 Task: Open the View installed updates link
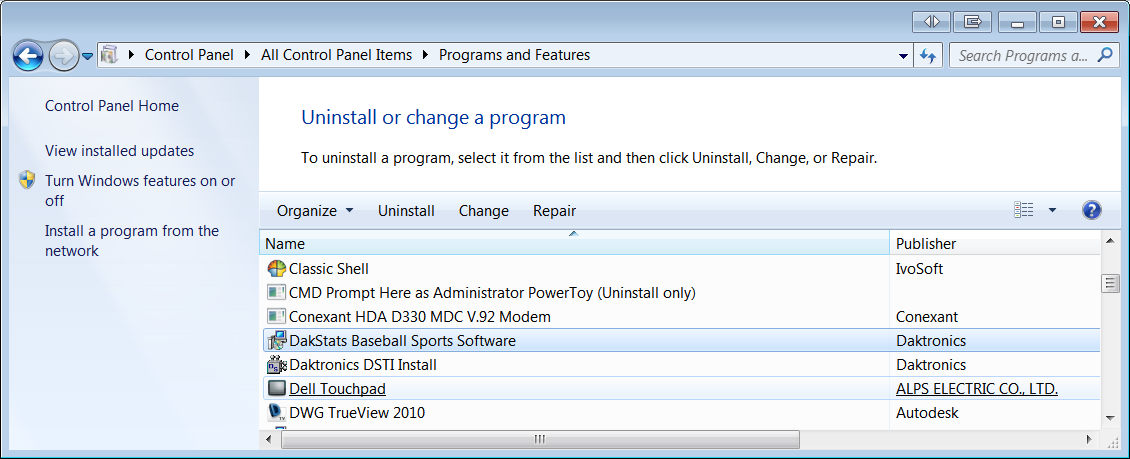[x=120, y=151]
